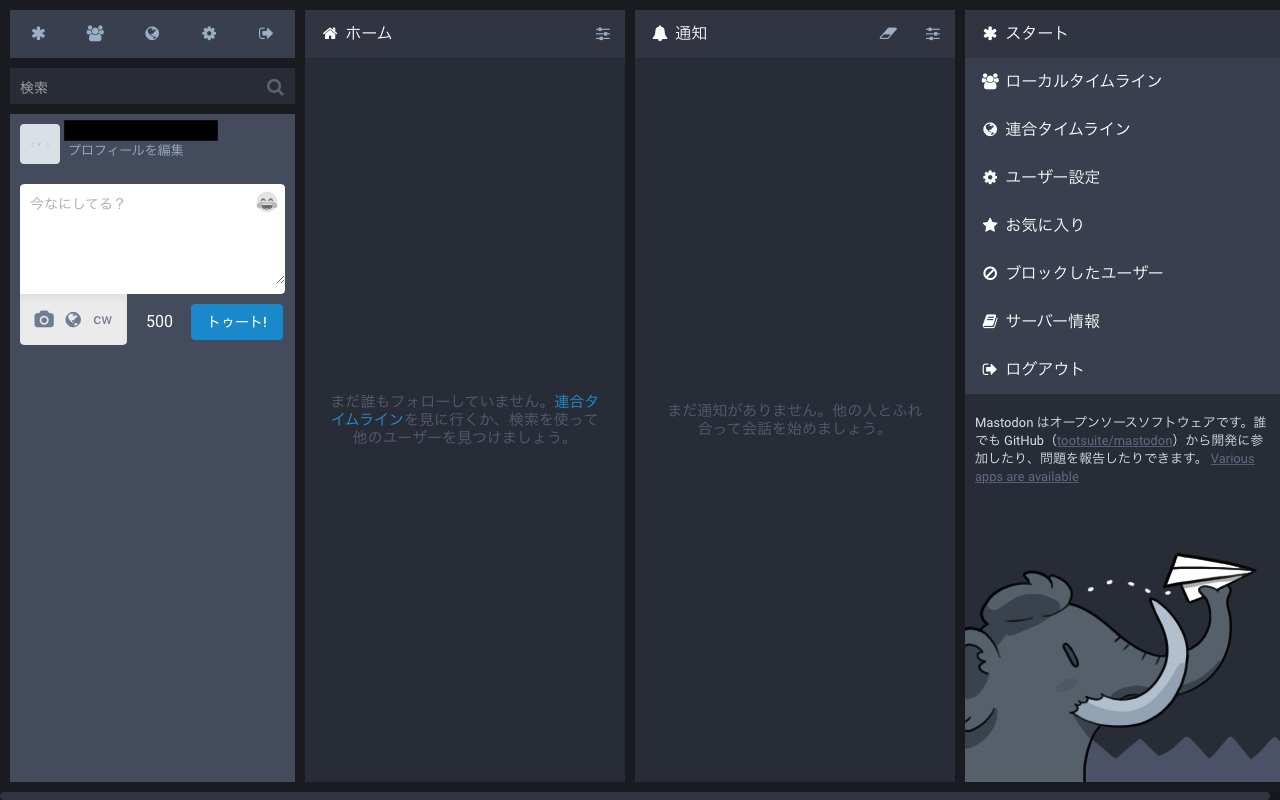Click the users icon beside ローカルタイムライン
The image size is (1280, 800).
pyautogui.click(x=990, y=81)
